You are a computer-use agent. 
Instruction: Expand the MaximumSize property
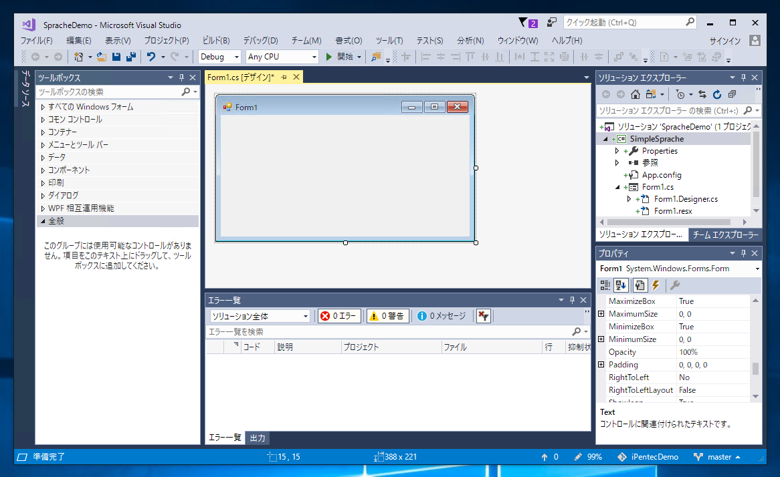(x=601, y=314)
